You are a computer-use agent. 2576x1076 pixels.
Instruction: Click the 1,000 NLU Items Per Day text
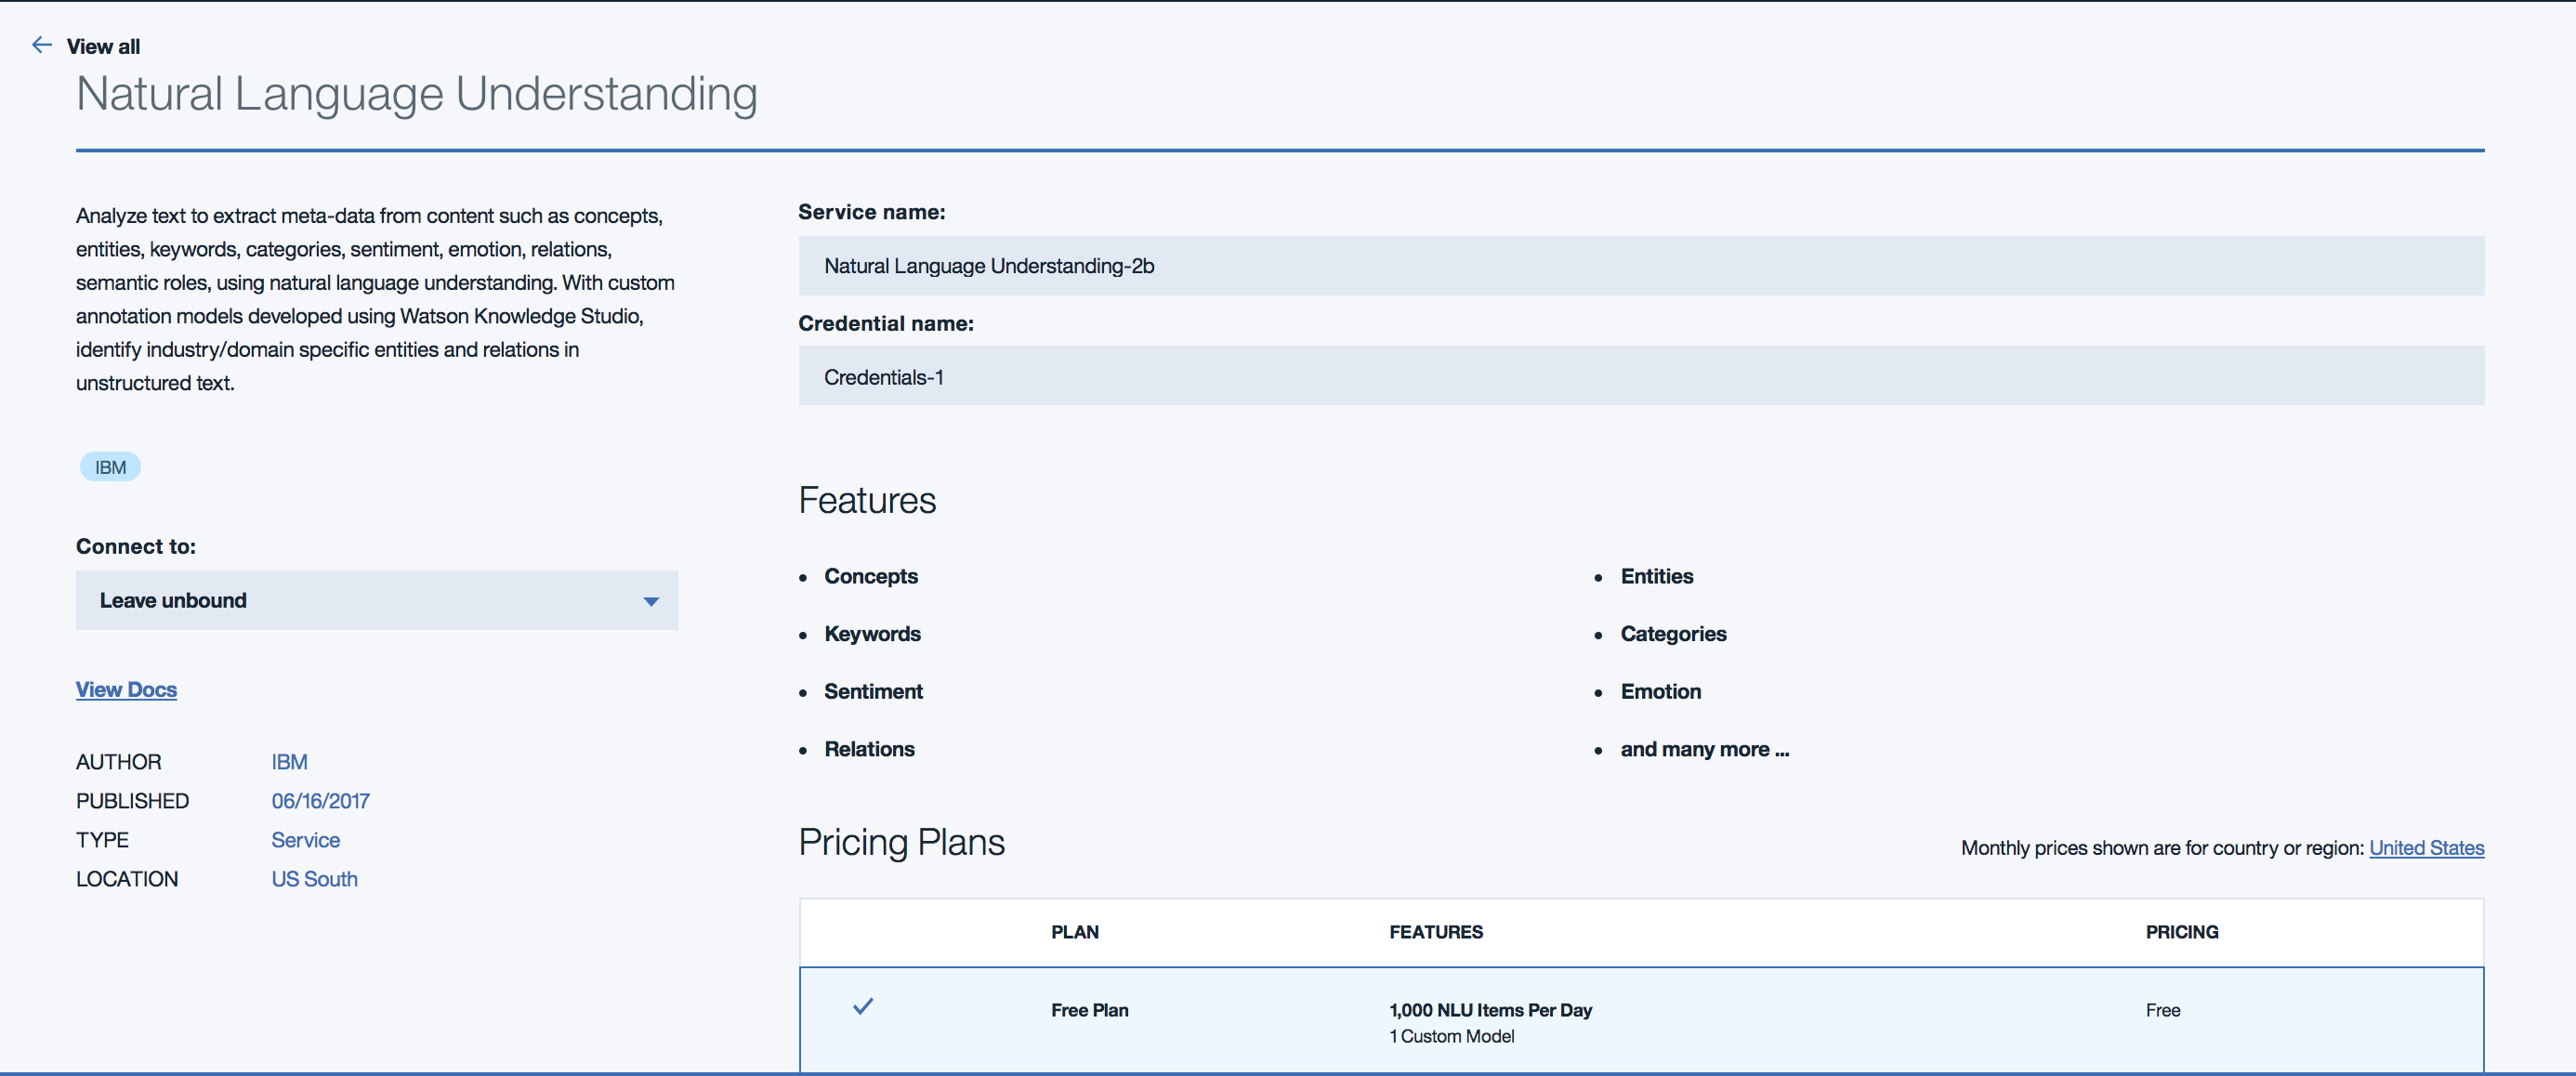click(x=1490, y=1010)
